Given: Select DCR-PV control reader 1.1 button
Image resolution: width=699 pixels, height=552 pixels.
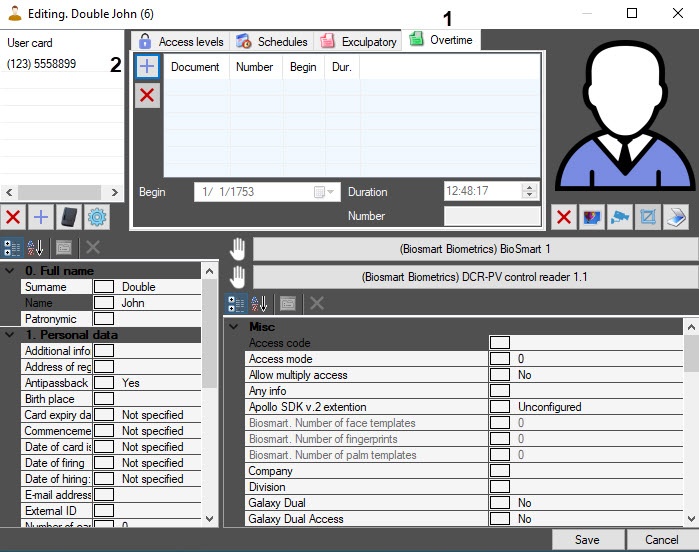Looking at the screenshot, I should click(x=475, y=277).
